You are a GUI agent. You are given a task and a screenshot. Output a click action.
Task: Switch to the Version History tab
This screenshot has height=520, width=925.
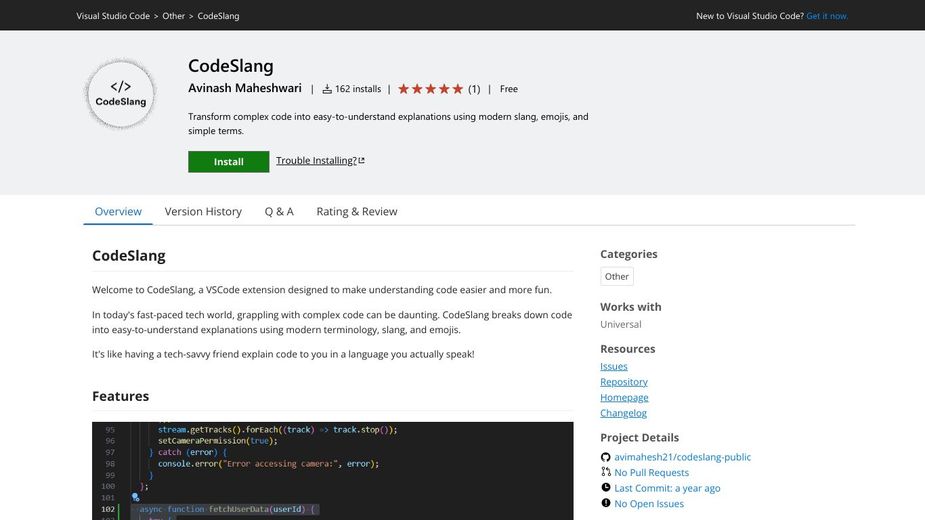point(203,211)
